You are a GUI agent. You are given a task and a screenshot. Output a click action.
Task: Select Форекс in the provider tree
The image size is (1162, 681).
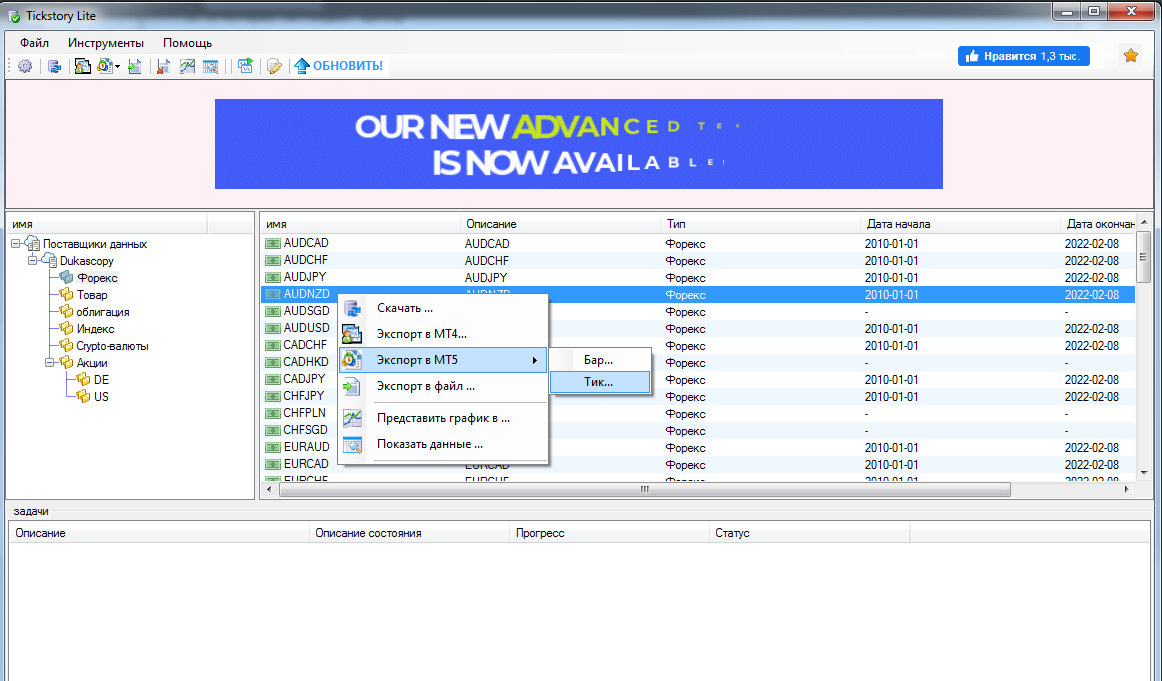click(x=97, y=278)
